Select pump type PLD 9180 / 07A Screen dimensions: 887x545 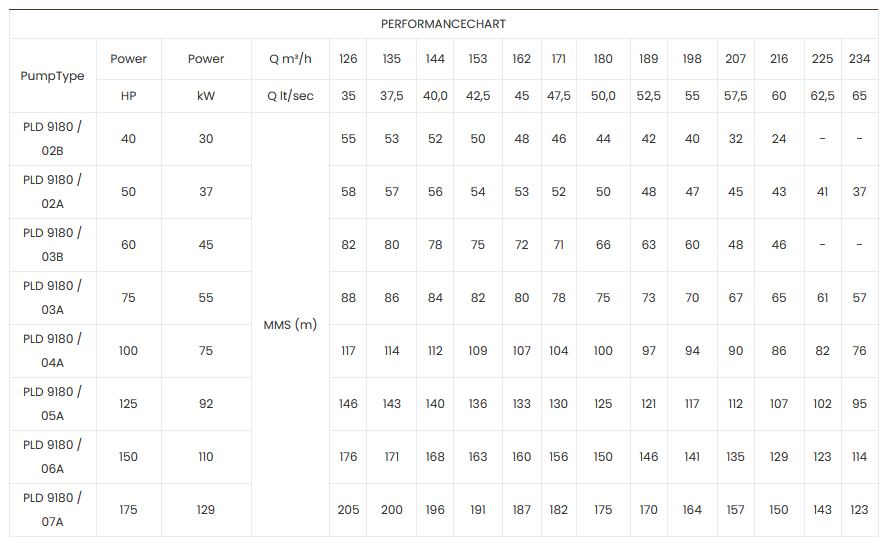[53, 510]
